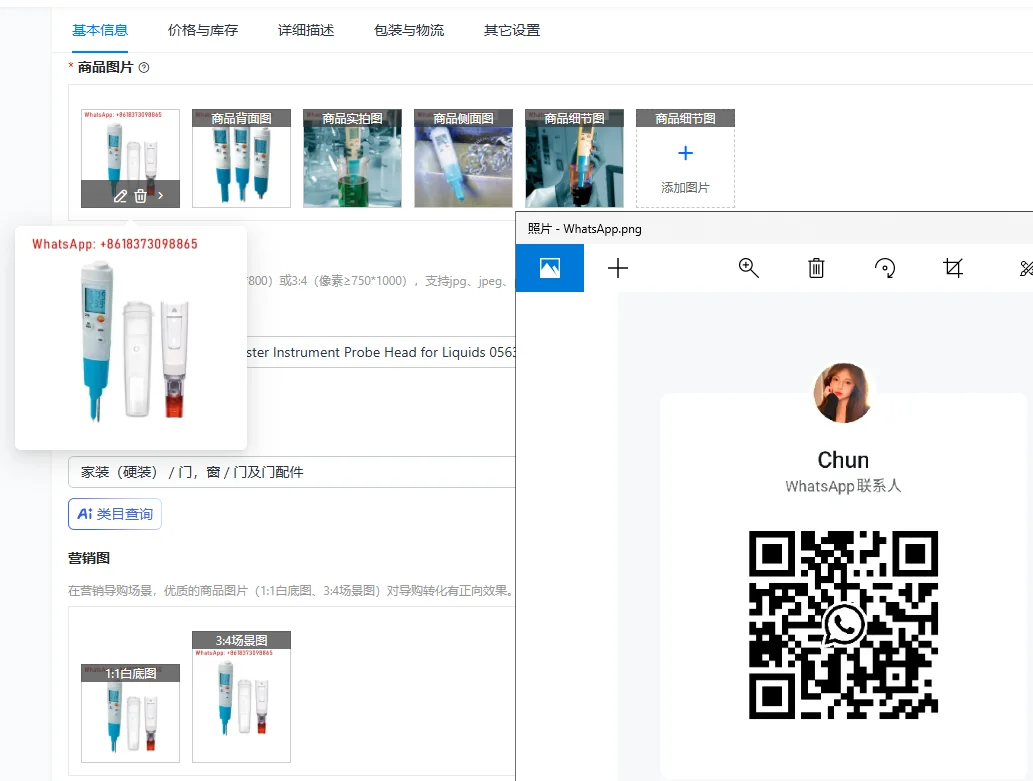Select the crop tool in Photos
Screen dimensions: 1033x781
(x=953, y=268)
